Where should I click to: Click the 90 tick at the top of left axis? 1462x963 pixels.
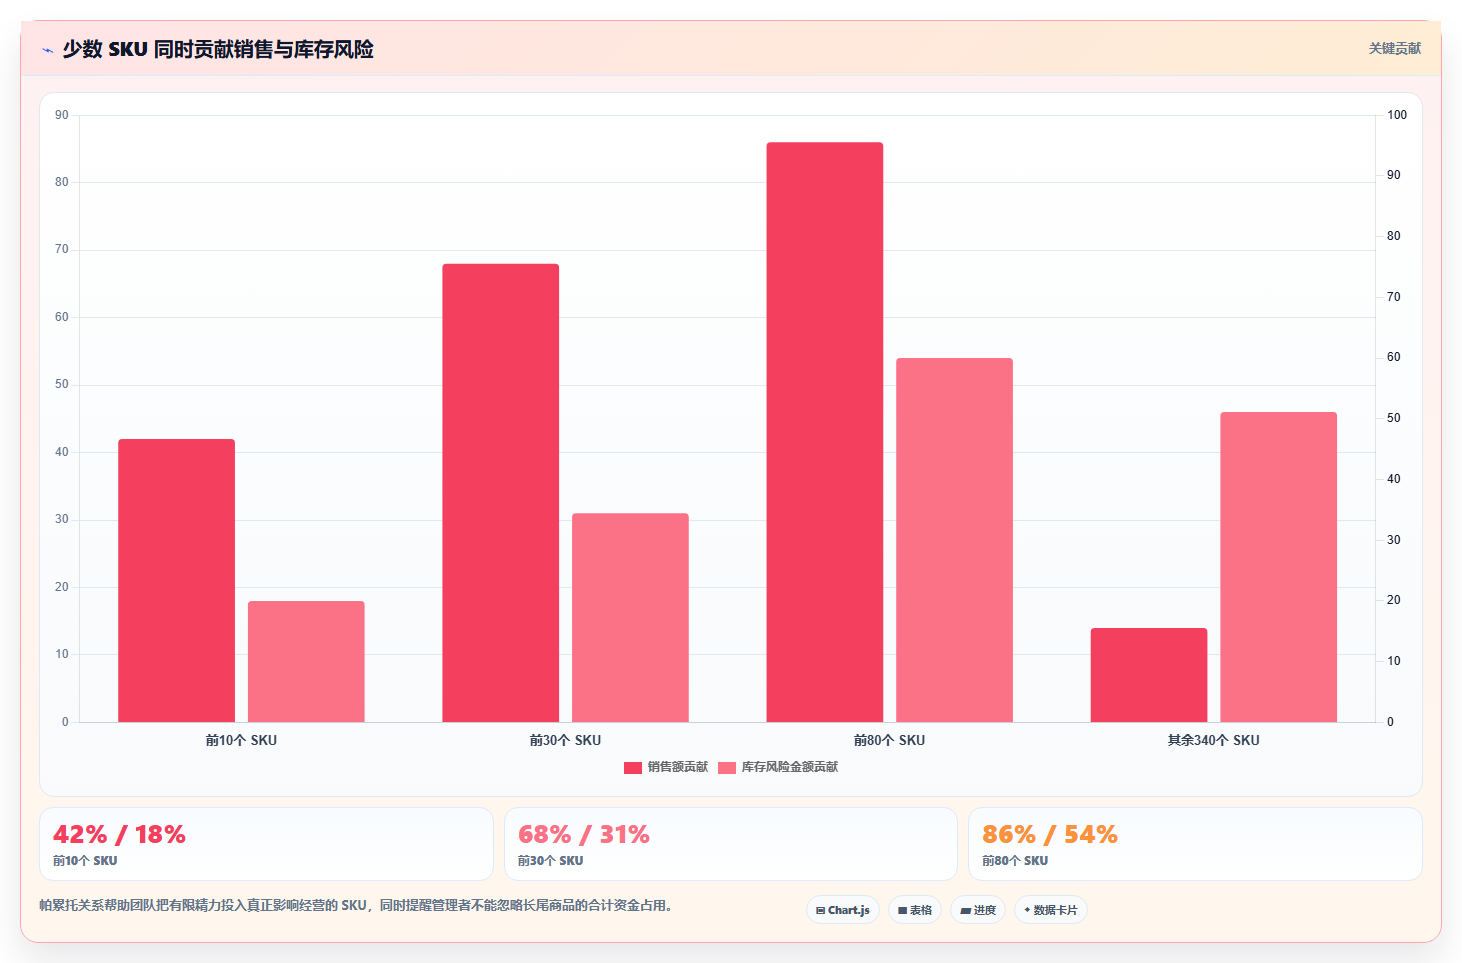[x=62, y=115]
